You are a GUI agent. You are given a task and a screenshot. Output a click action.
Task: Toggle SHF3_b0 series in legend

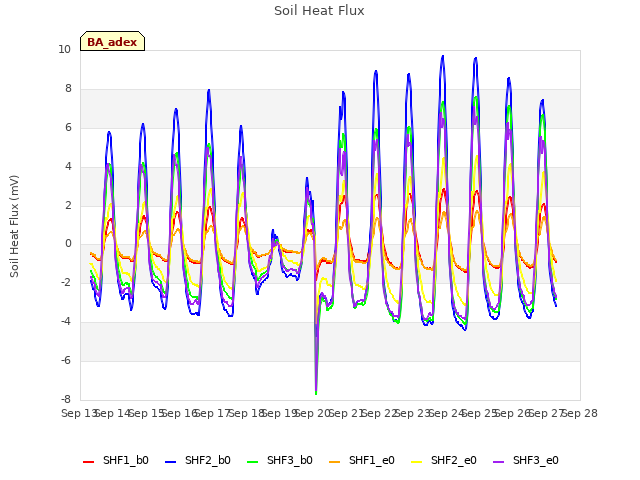[x=280, y=460]
